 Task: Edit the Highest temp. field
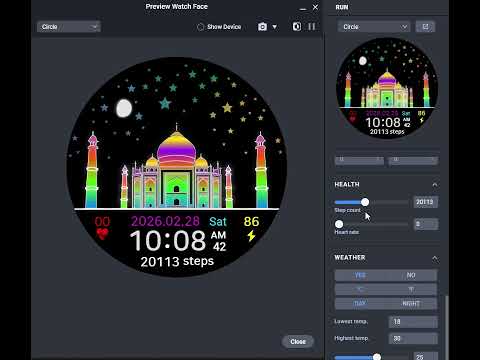point(413,339)
